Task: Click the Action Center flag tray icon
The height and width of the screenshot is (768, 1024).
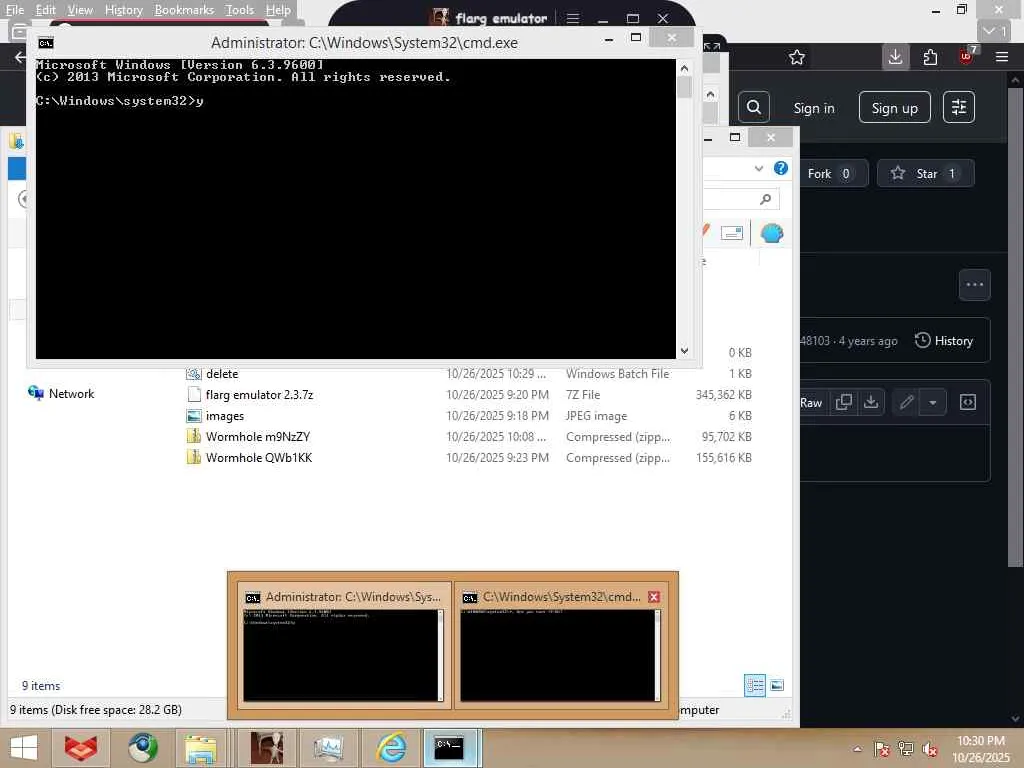Action: (x=882, y=749)
